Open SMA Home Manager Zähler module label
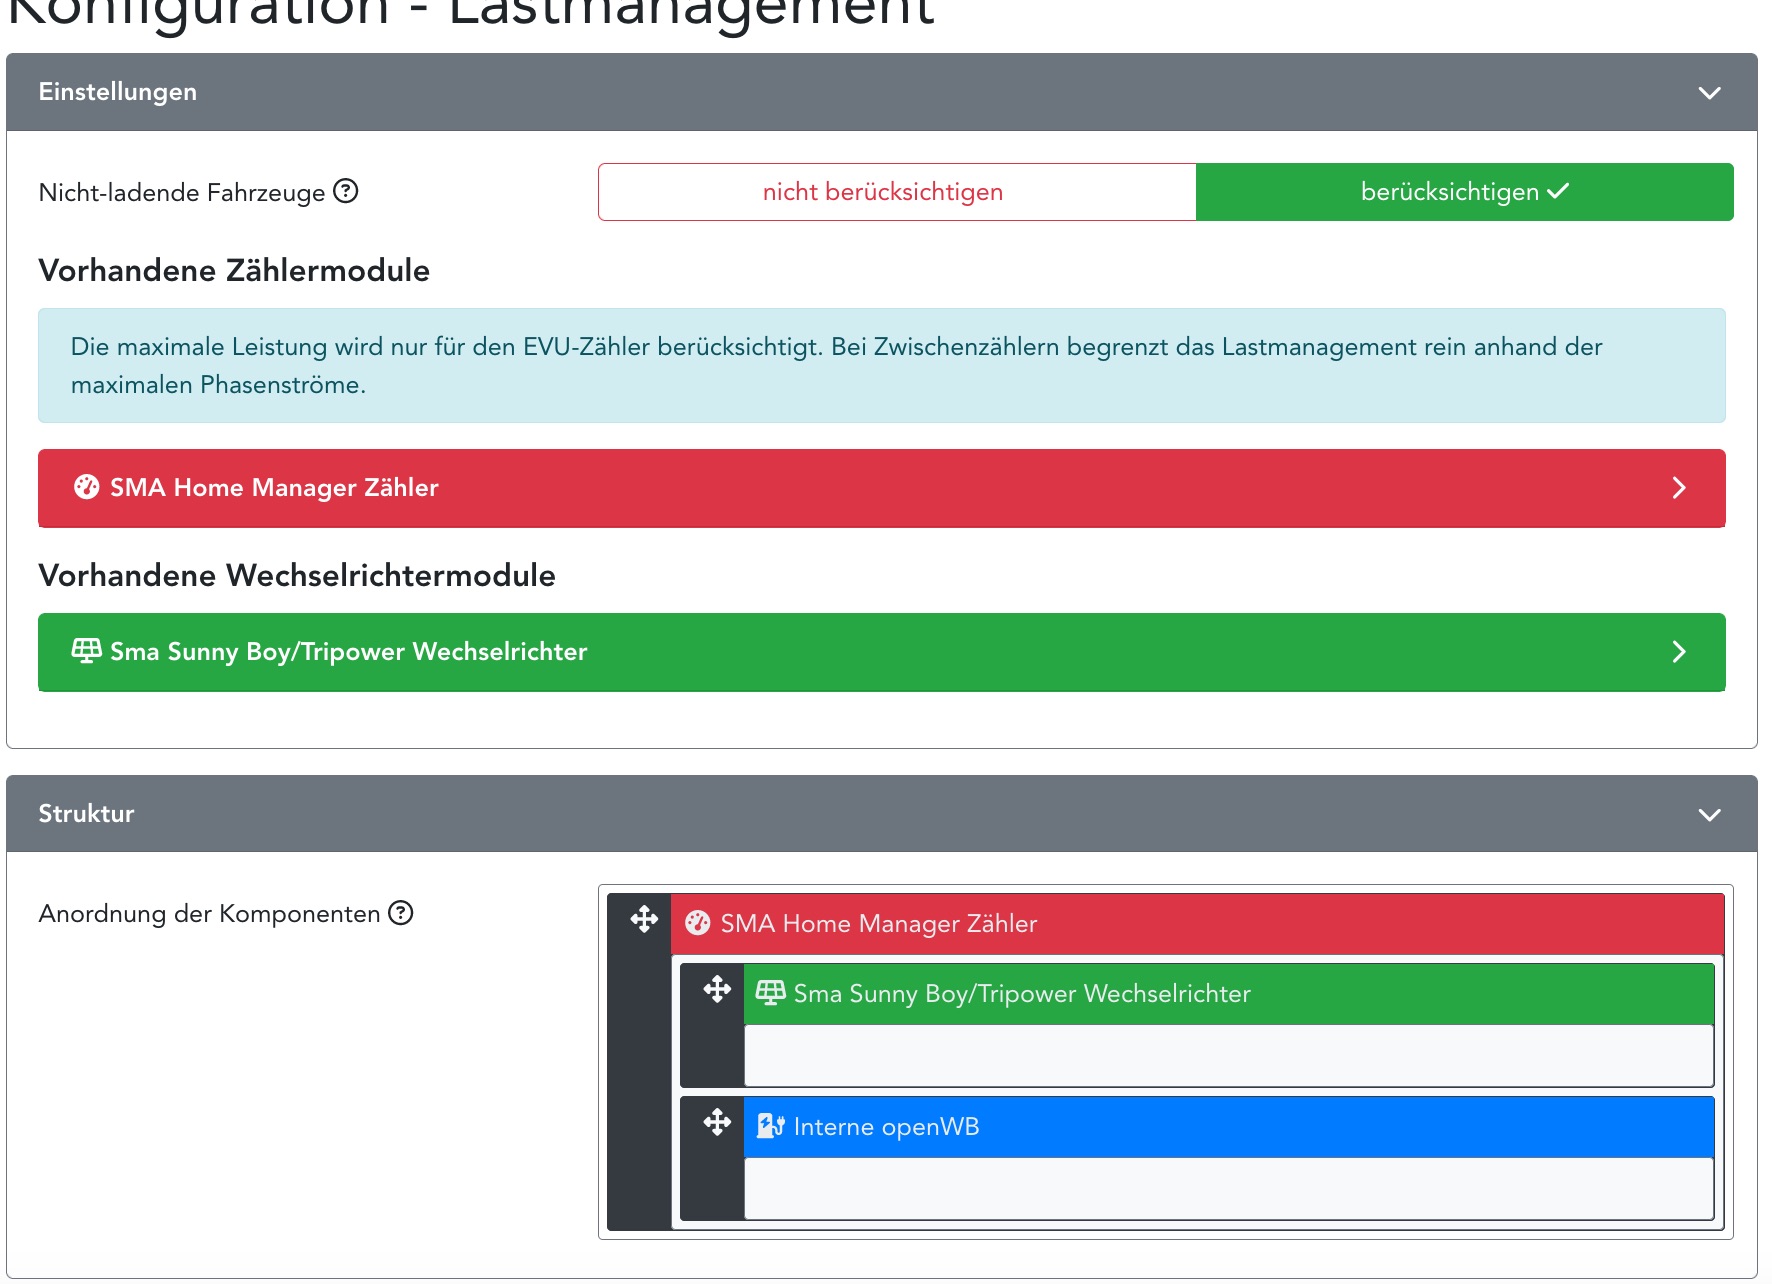The image size is (1772, 1284). click(274, 488)
